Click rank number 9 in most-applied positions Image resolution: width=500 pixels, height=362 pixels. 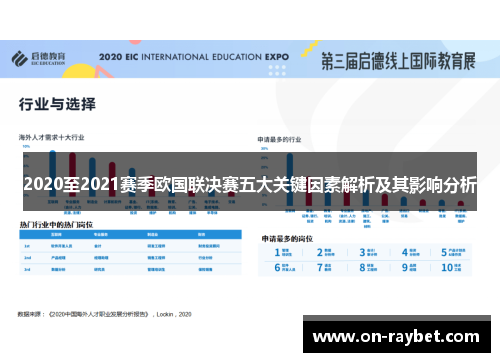(405, 267)
